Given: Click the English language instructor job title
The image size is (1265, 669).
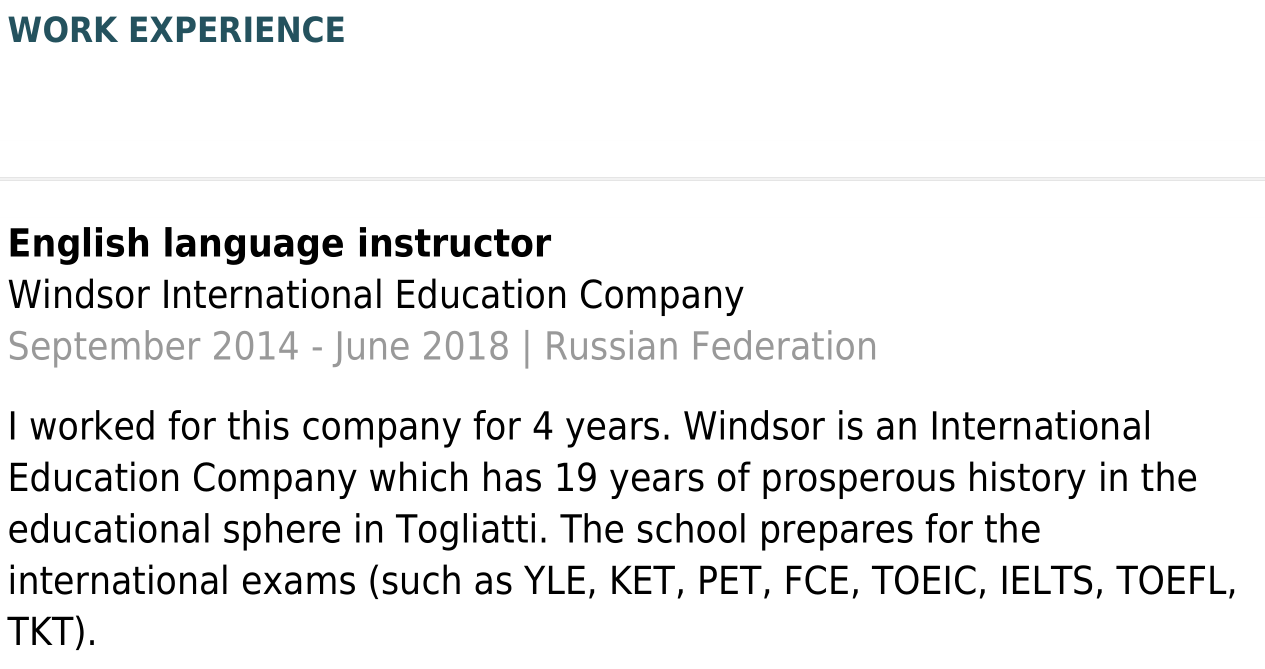Looking at the screenshot, I should tap(279, 244).
